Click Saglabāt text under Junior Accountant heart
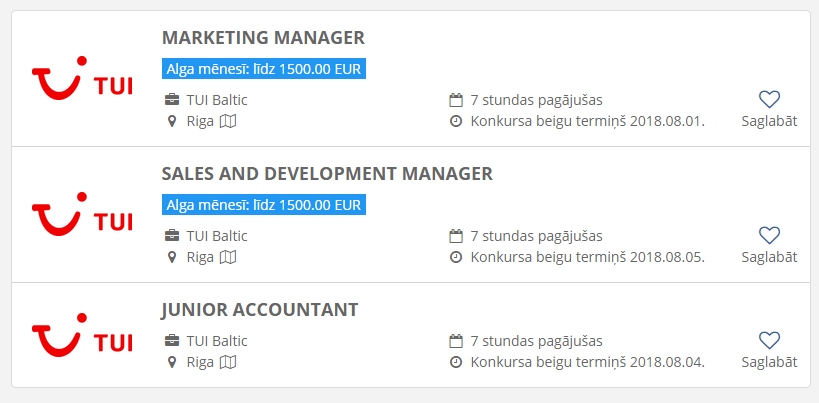Screen dimensions: 819x403 pyautogui.click(x=769, y=362)
